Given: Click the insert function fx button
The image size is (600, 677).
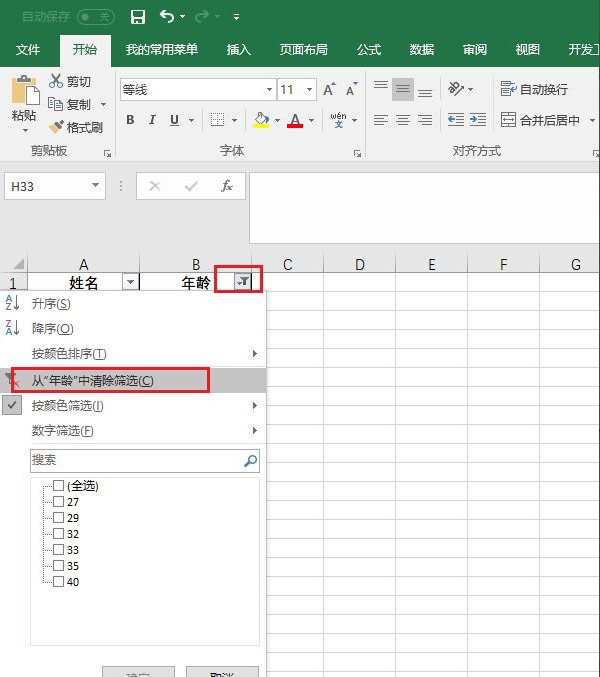Looking at the screenshot, I should click(x=227, y=186).
